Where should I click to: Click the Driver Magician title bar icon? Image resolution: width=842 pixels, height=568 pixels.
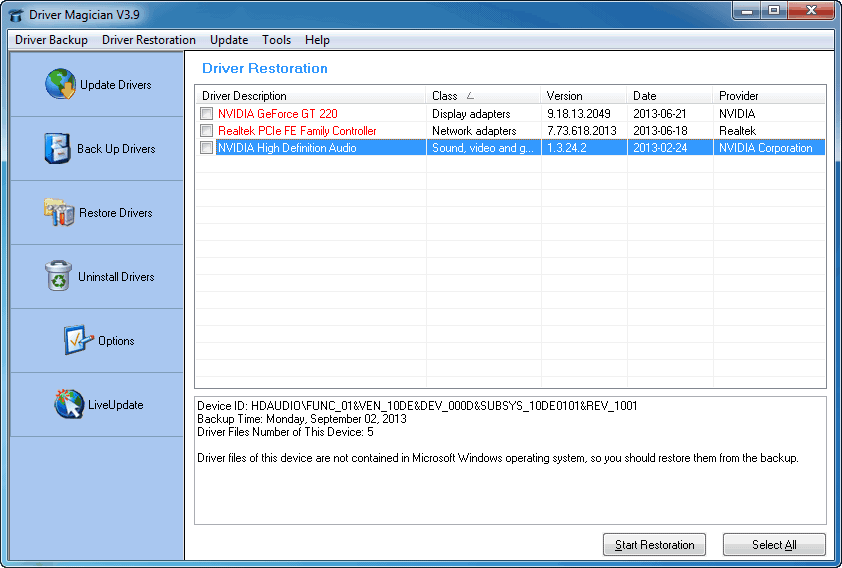coord(15,14)
